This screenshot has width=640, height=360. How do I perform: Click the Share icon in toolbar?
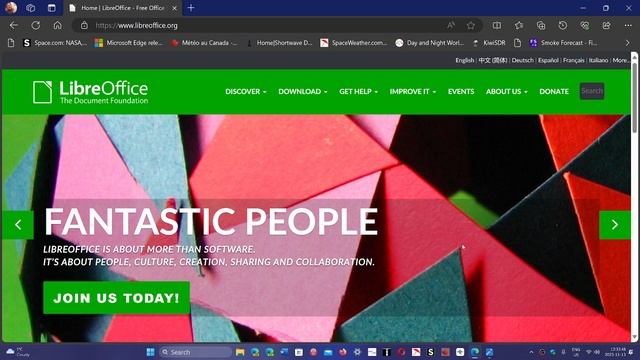tap(607, 25)
